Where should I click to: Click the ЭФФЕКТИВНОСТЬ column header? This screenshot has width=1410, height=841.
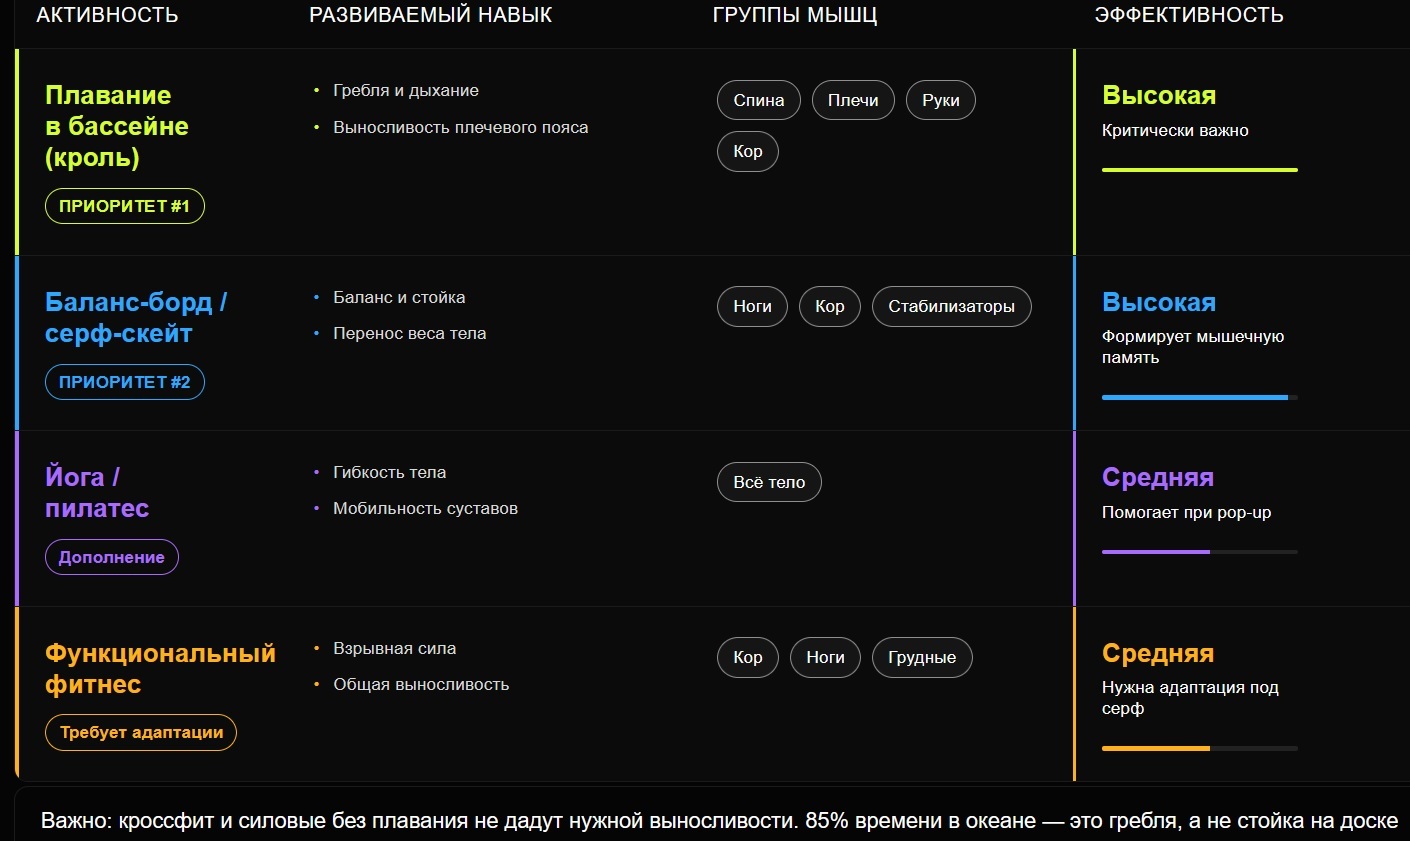1189,15
